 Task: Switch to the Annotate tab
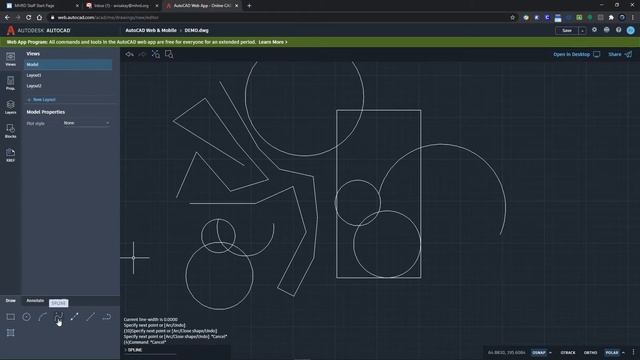click(35, 300)
